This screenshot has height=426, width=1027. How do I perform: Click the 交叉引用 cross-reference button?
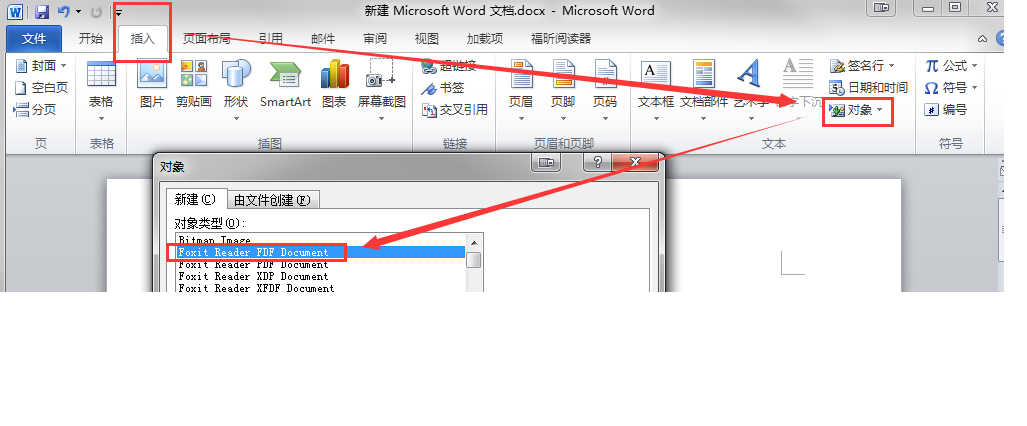(x=455, y=109)
